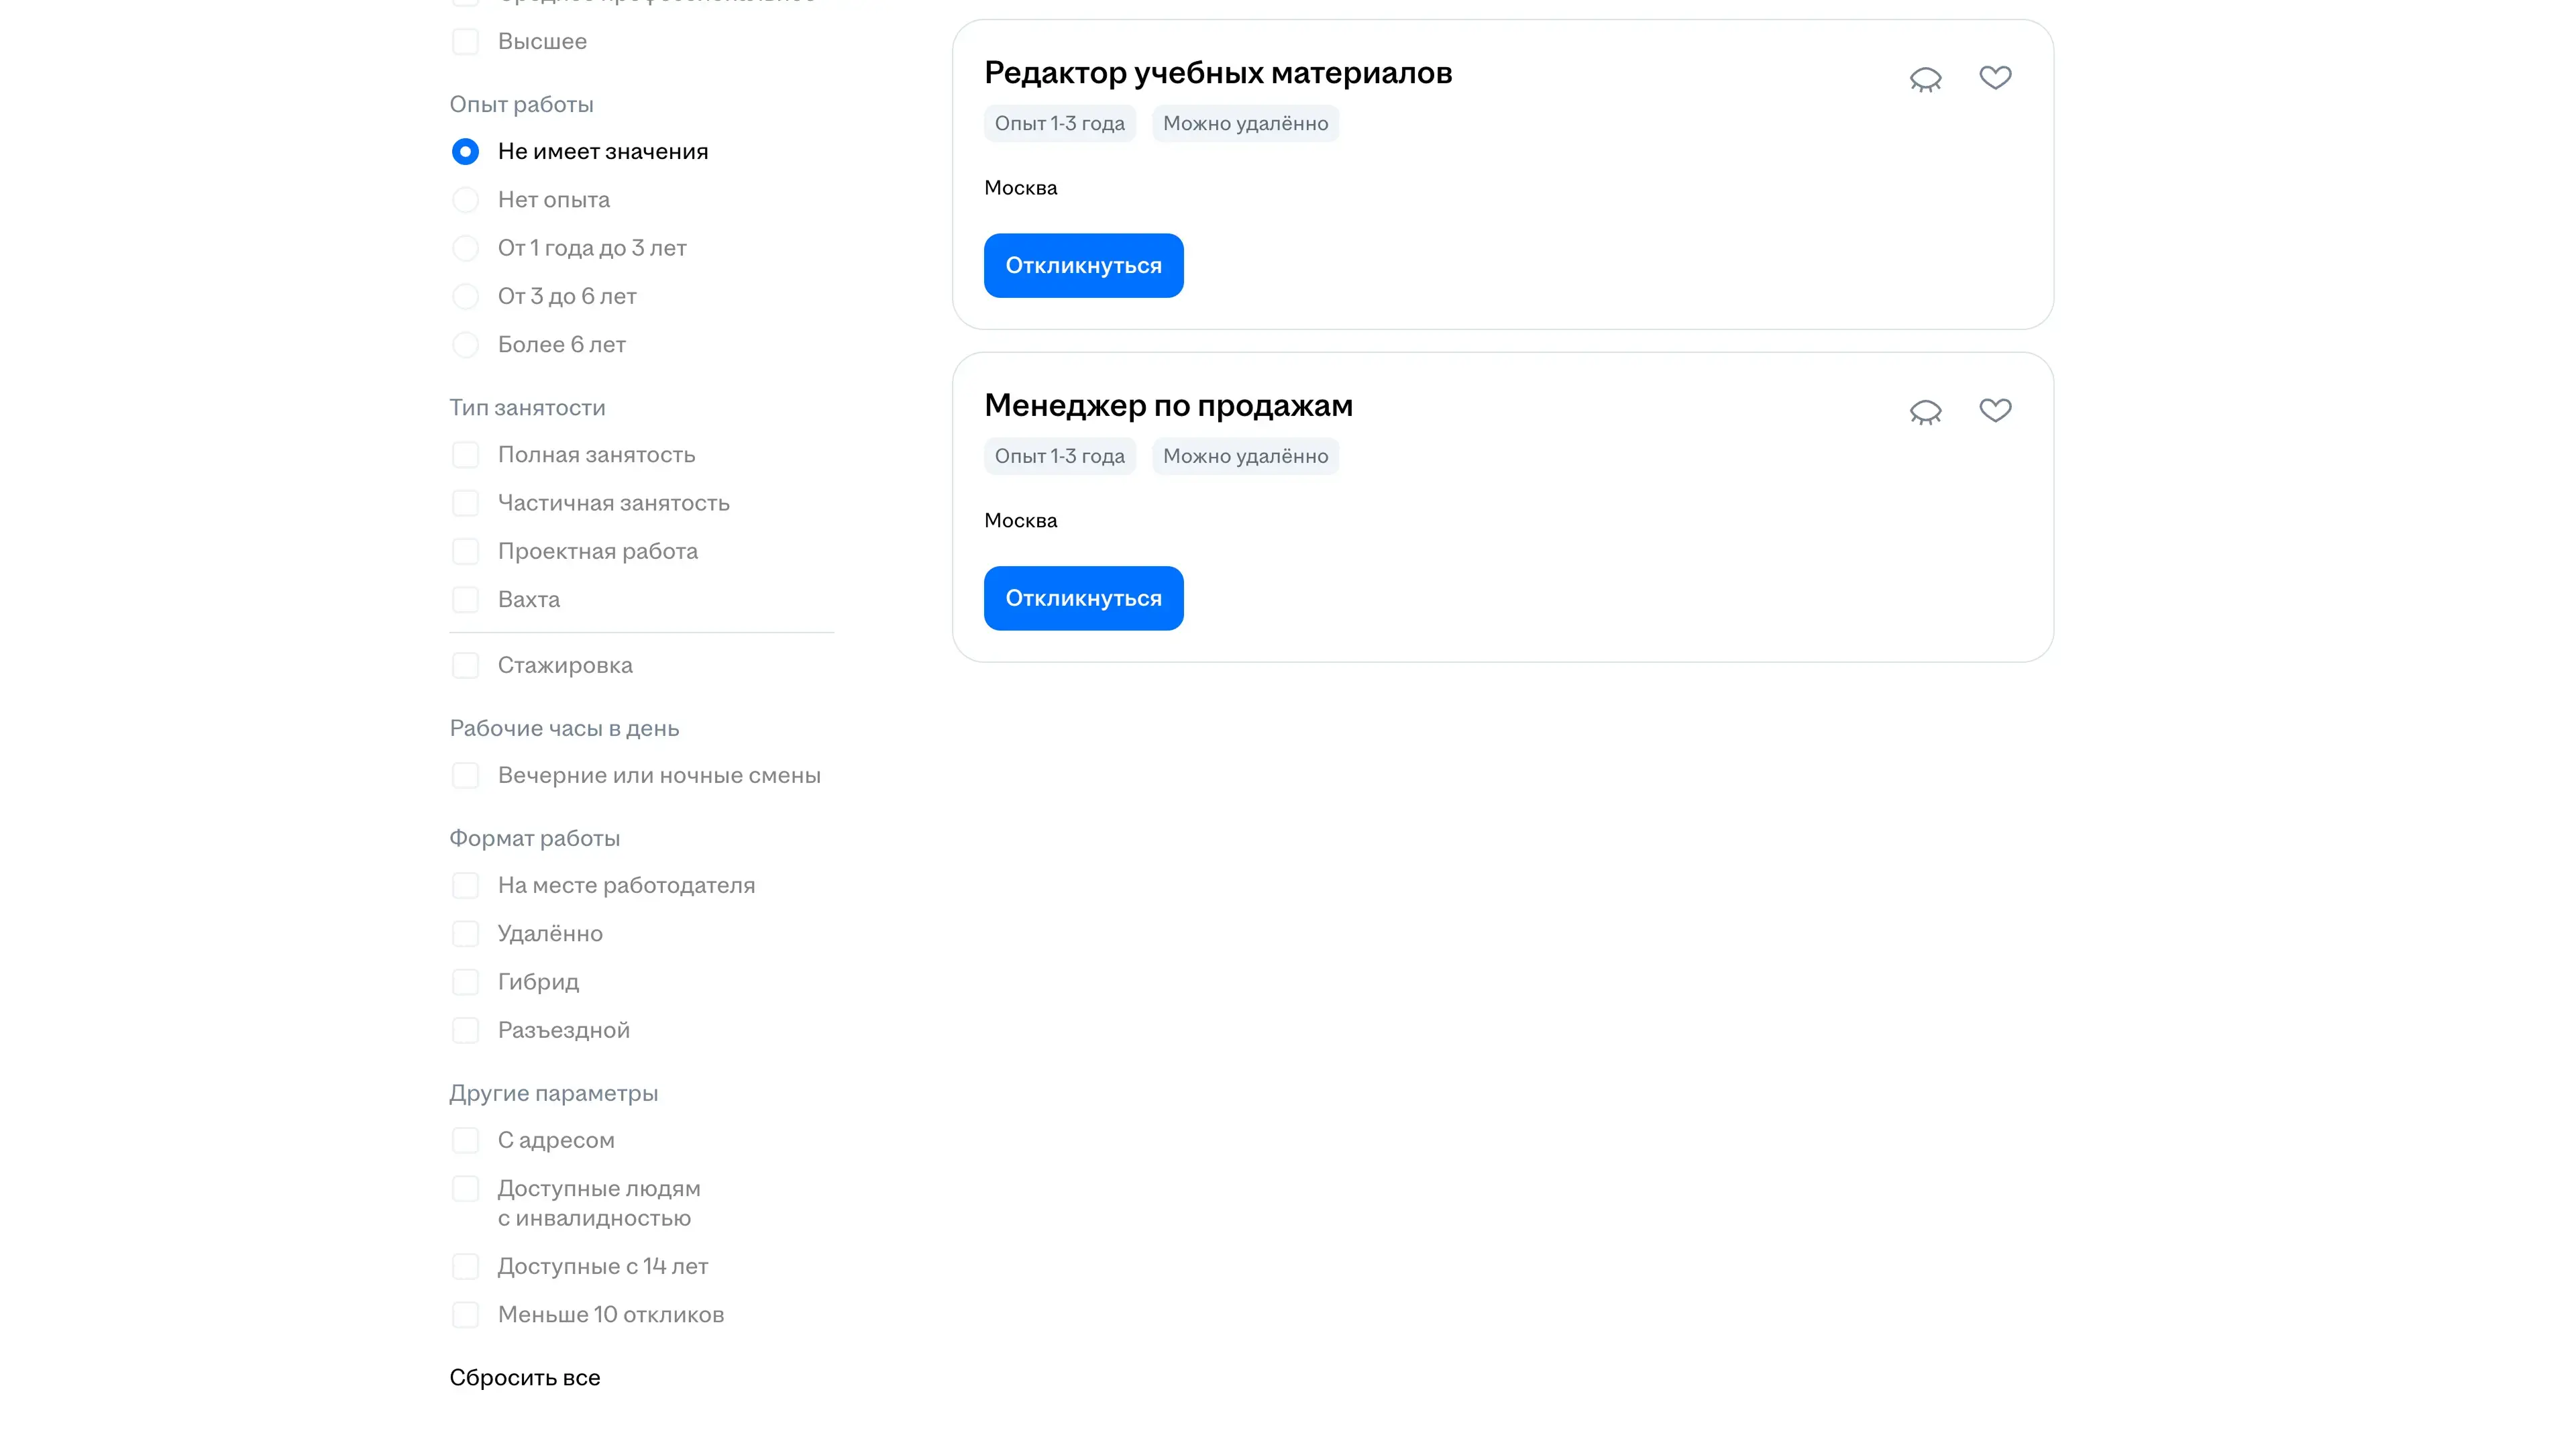Enable Вечерние или ночные смены filter

click(465, 776)
